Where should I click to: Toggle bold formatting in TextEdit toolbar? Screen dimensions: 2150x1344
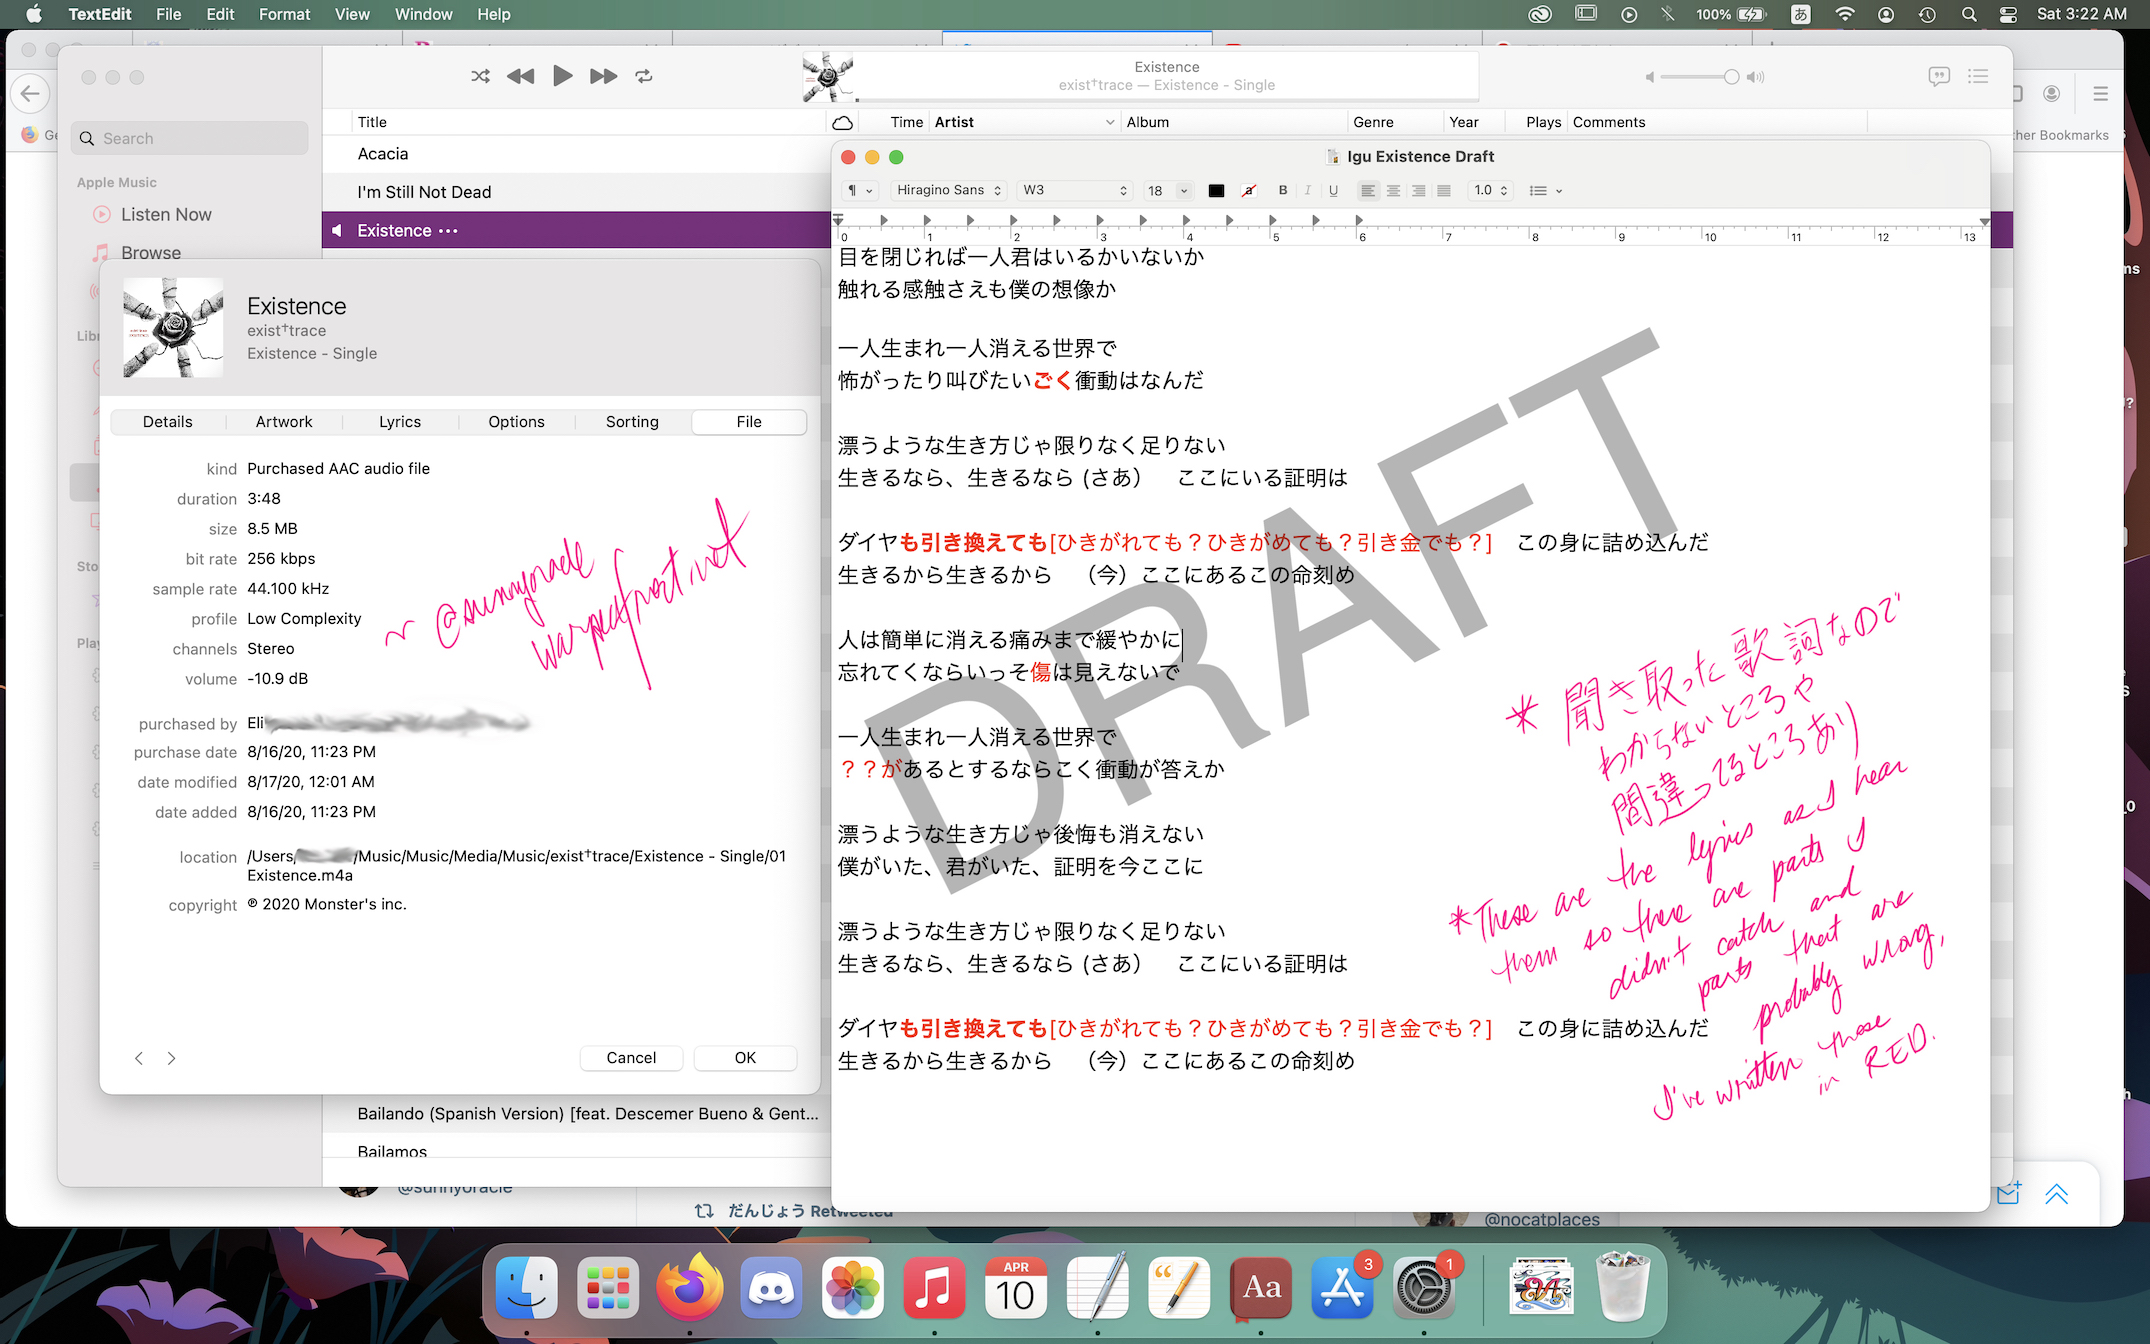(x=1282, y=190)
